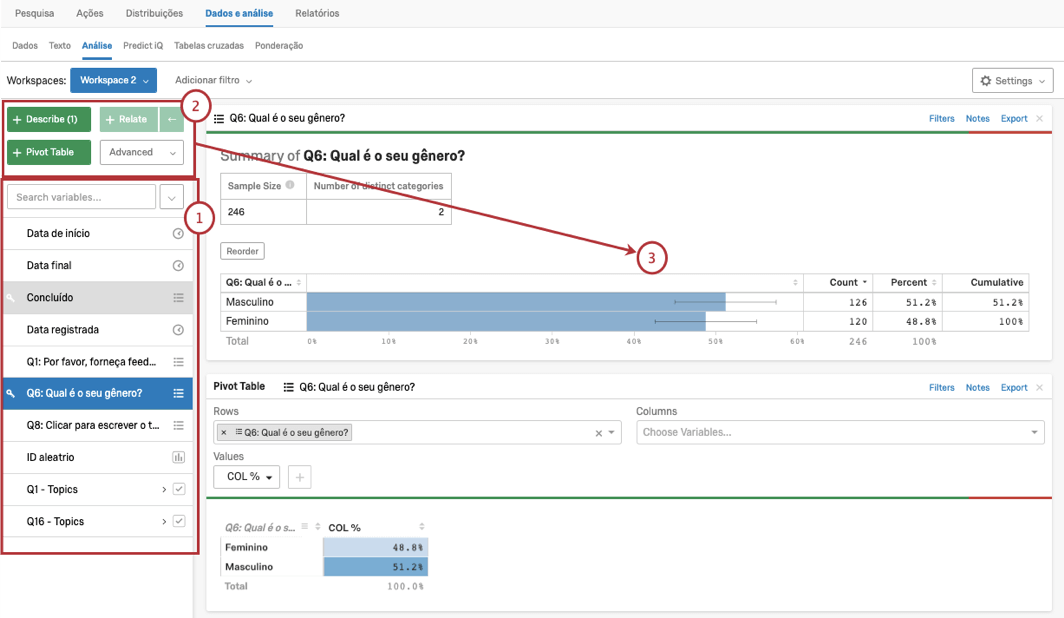Toggle the Q1 - Topics checkbox

(x=179, y=489)
